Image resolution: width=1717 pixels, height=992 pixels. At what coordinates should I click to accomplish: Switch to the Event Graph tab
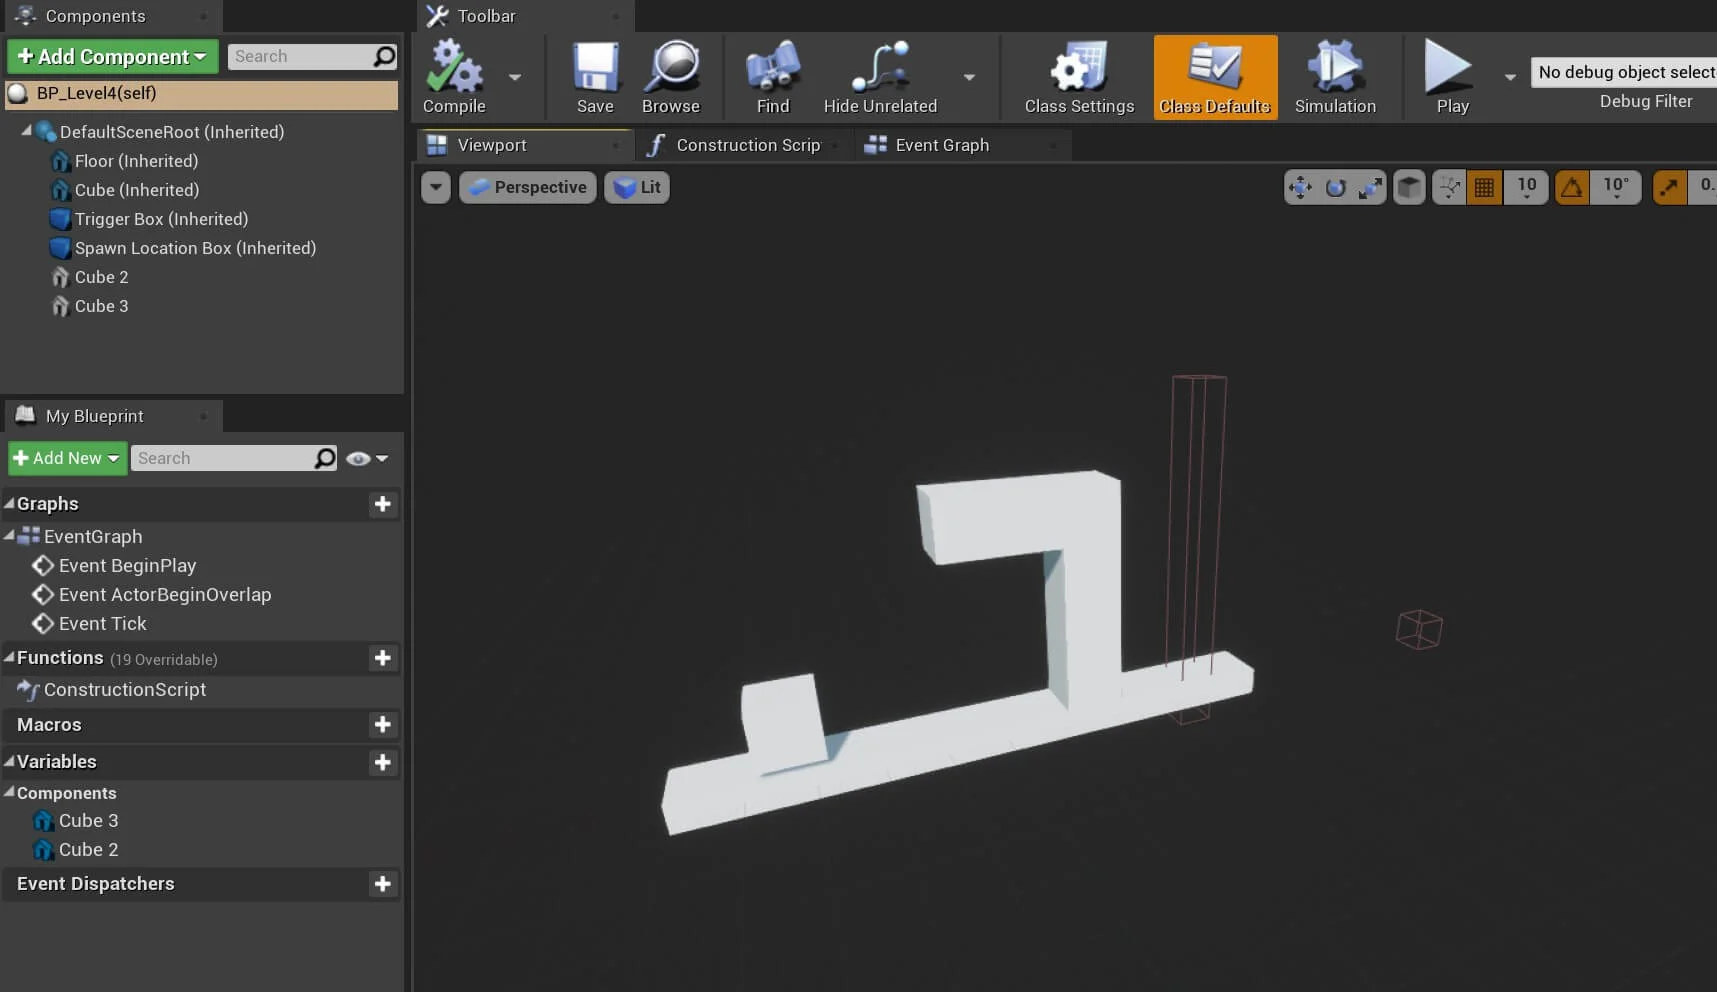pos(941,145)
